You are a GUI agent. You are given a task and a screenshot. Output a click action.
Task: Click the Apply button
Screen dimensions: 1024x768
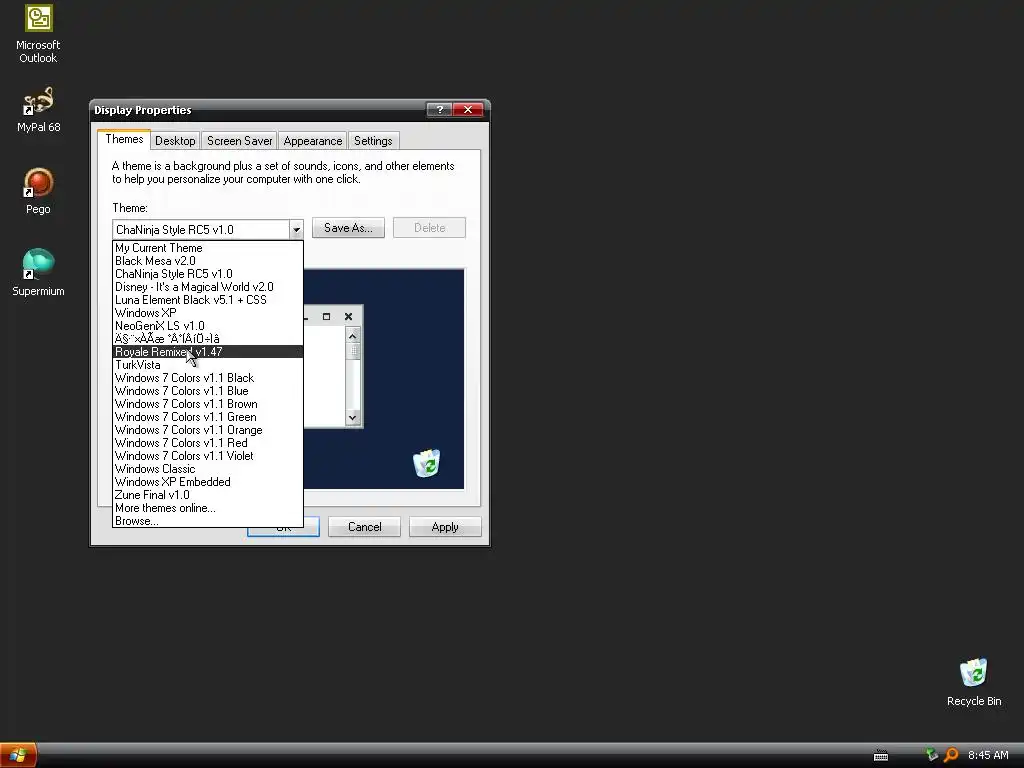coord(445,527)
